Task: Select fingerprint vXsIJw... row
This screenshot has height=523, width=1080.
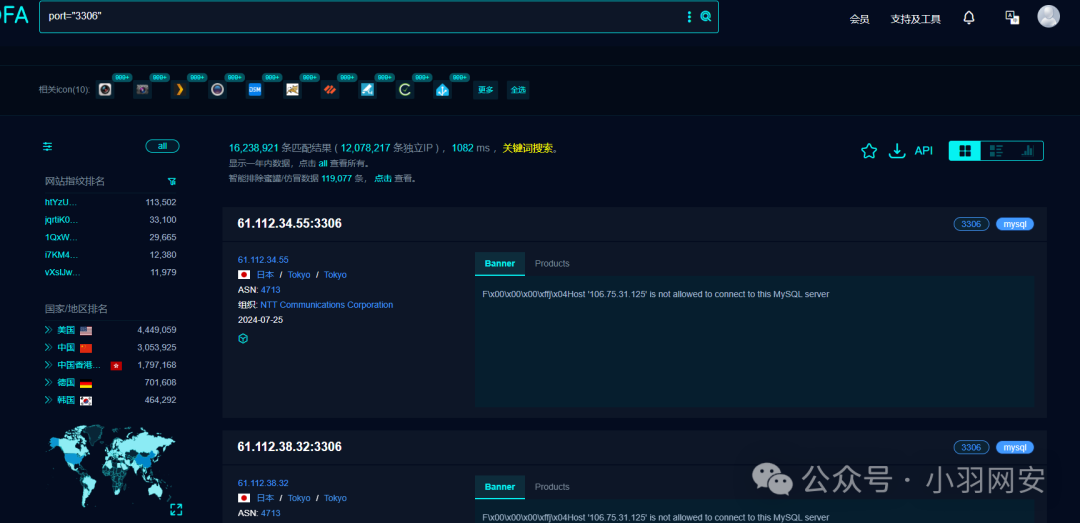Action: pyautogui.click(x=110, y=272)
